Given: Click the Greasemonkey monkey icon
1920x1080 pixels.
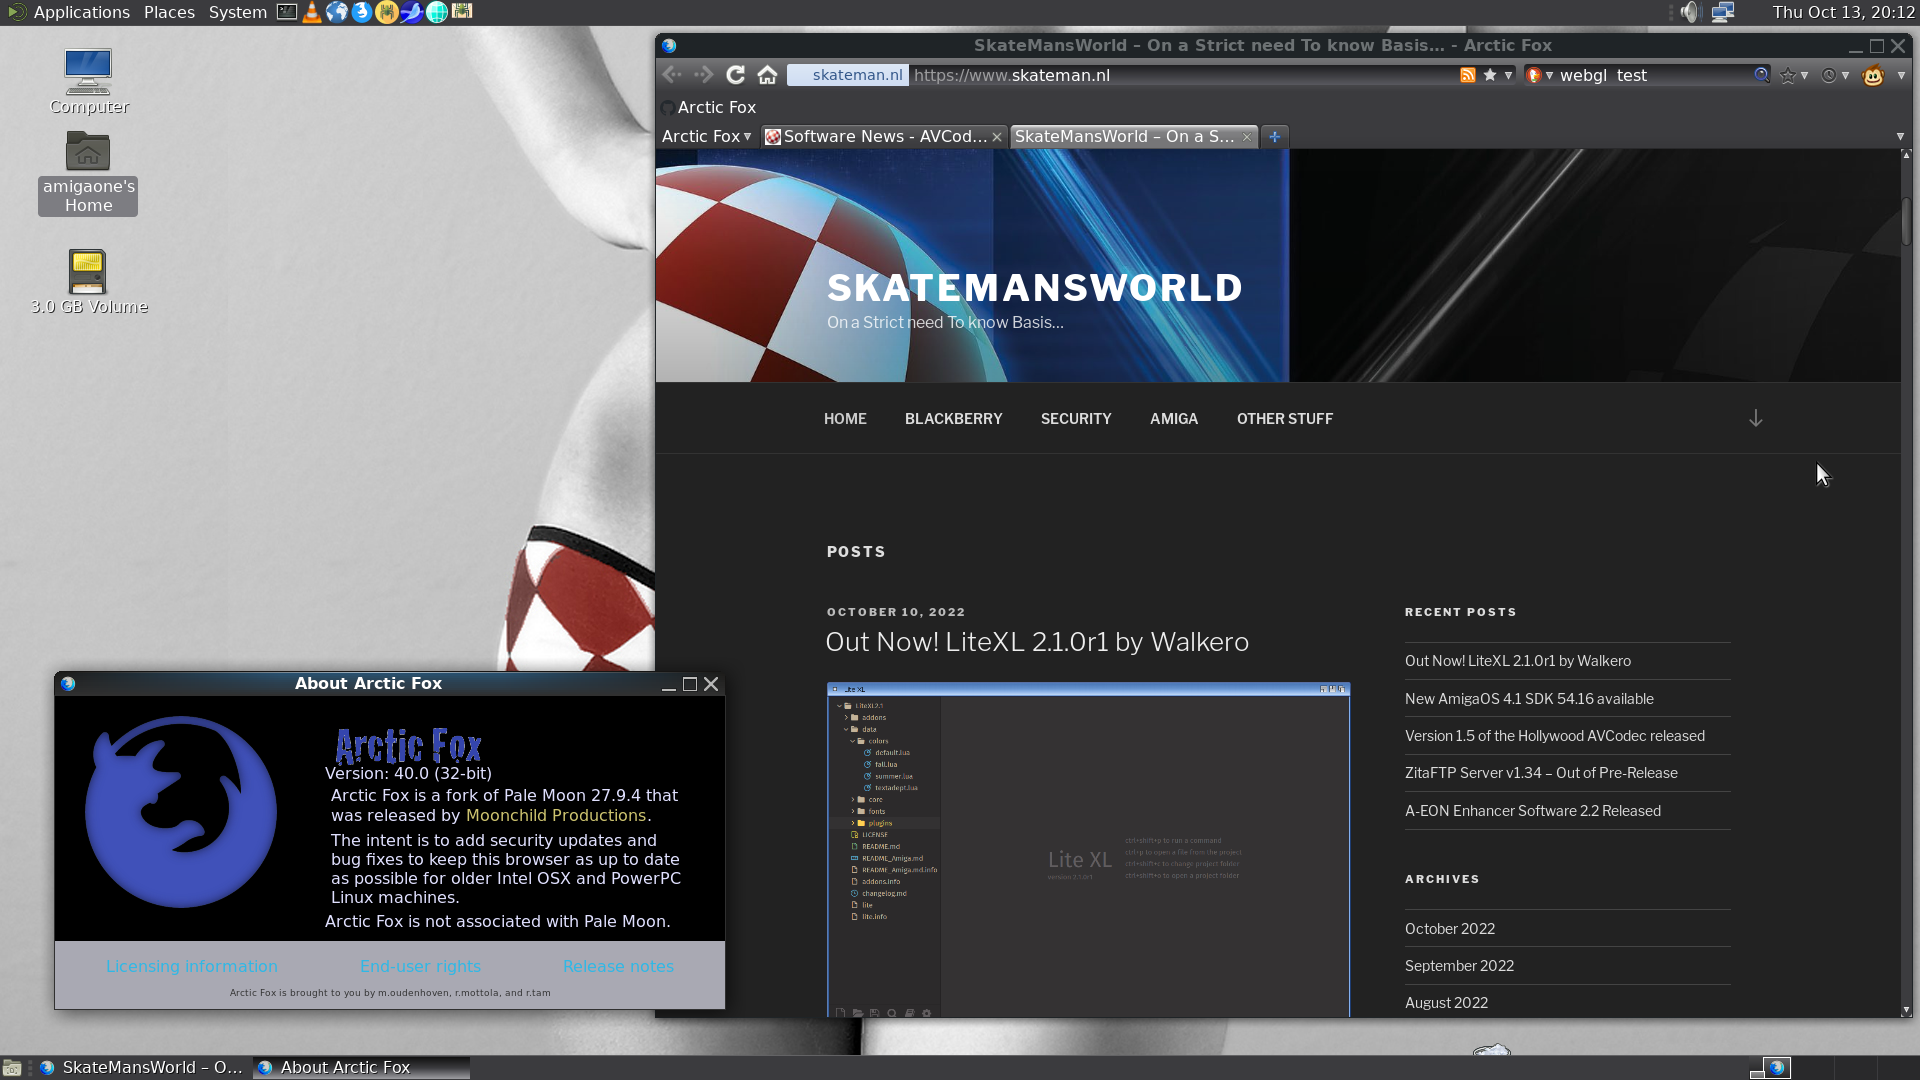Looking at the screenshot, I should pyautogui.click(x=1873, y=75).
